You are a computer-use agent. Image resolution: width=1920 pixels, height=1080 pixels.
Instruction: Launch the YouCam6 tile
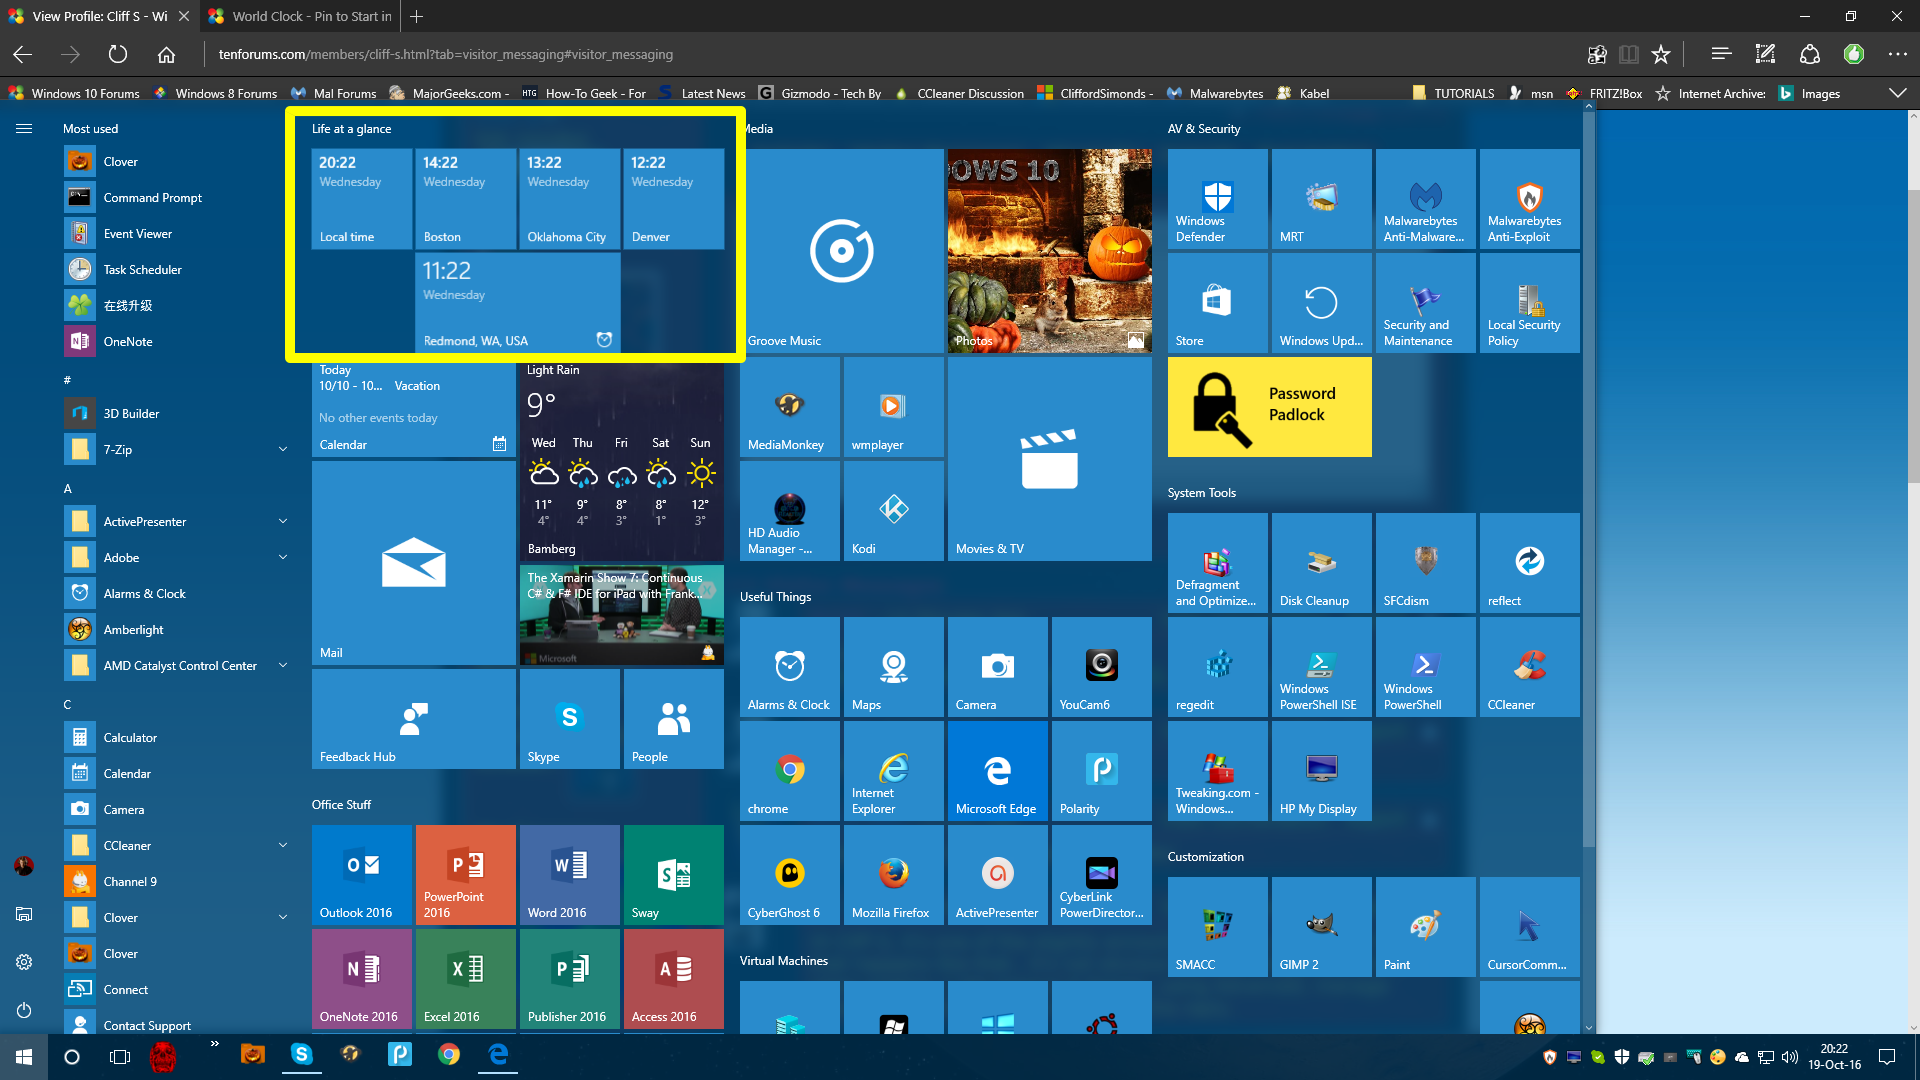1101,667
